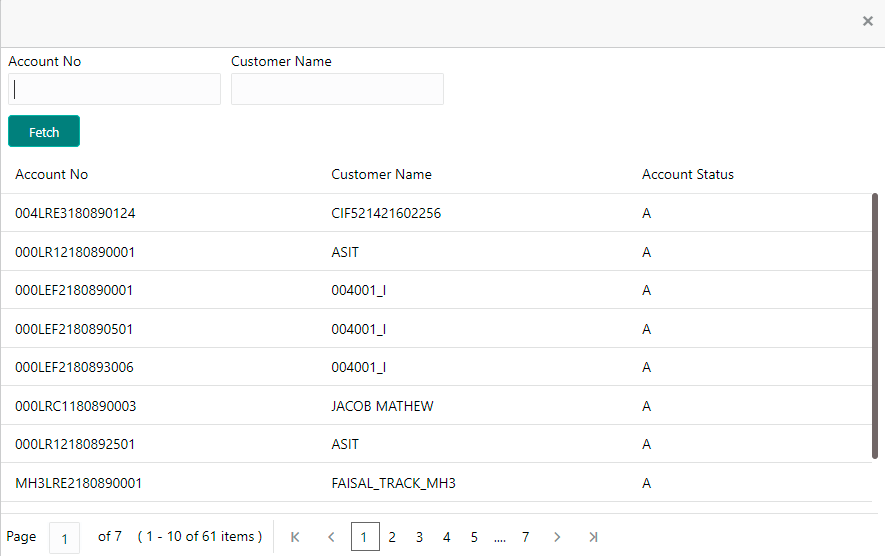
Task: Open page 3 of results
Action: 419,537
